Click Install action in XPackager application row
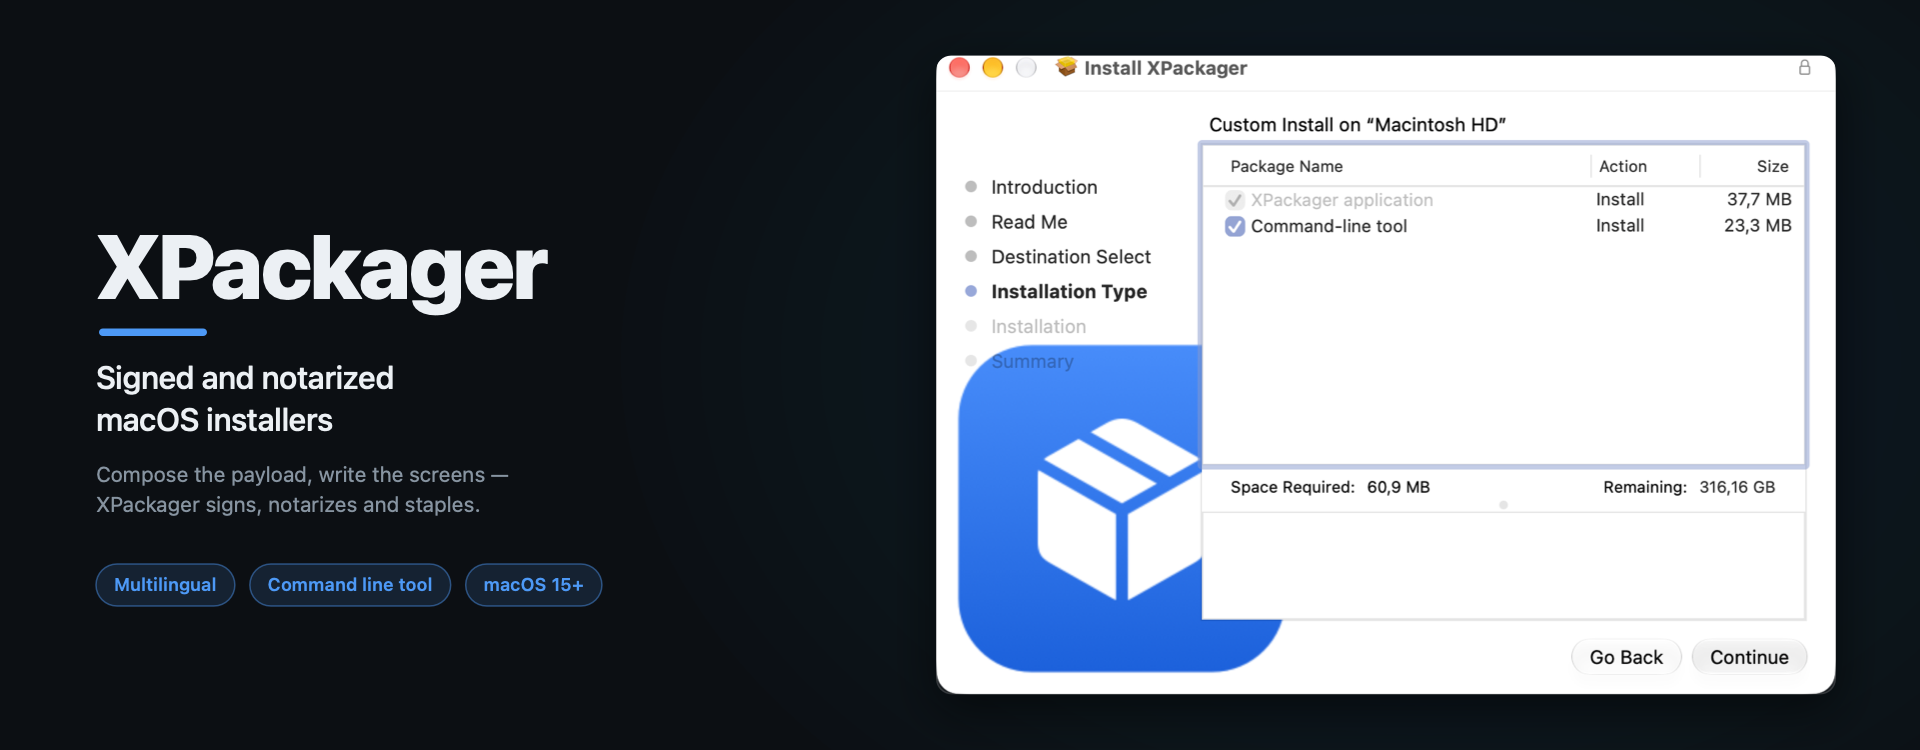This screenshot has width=1920, height=750. pos(1620,200)
